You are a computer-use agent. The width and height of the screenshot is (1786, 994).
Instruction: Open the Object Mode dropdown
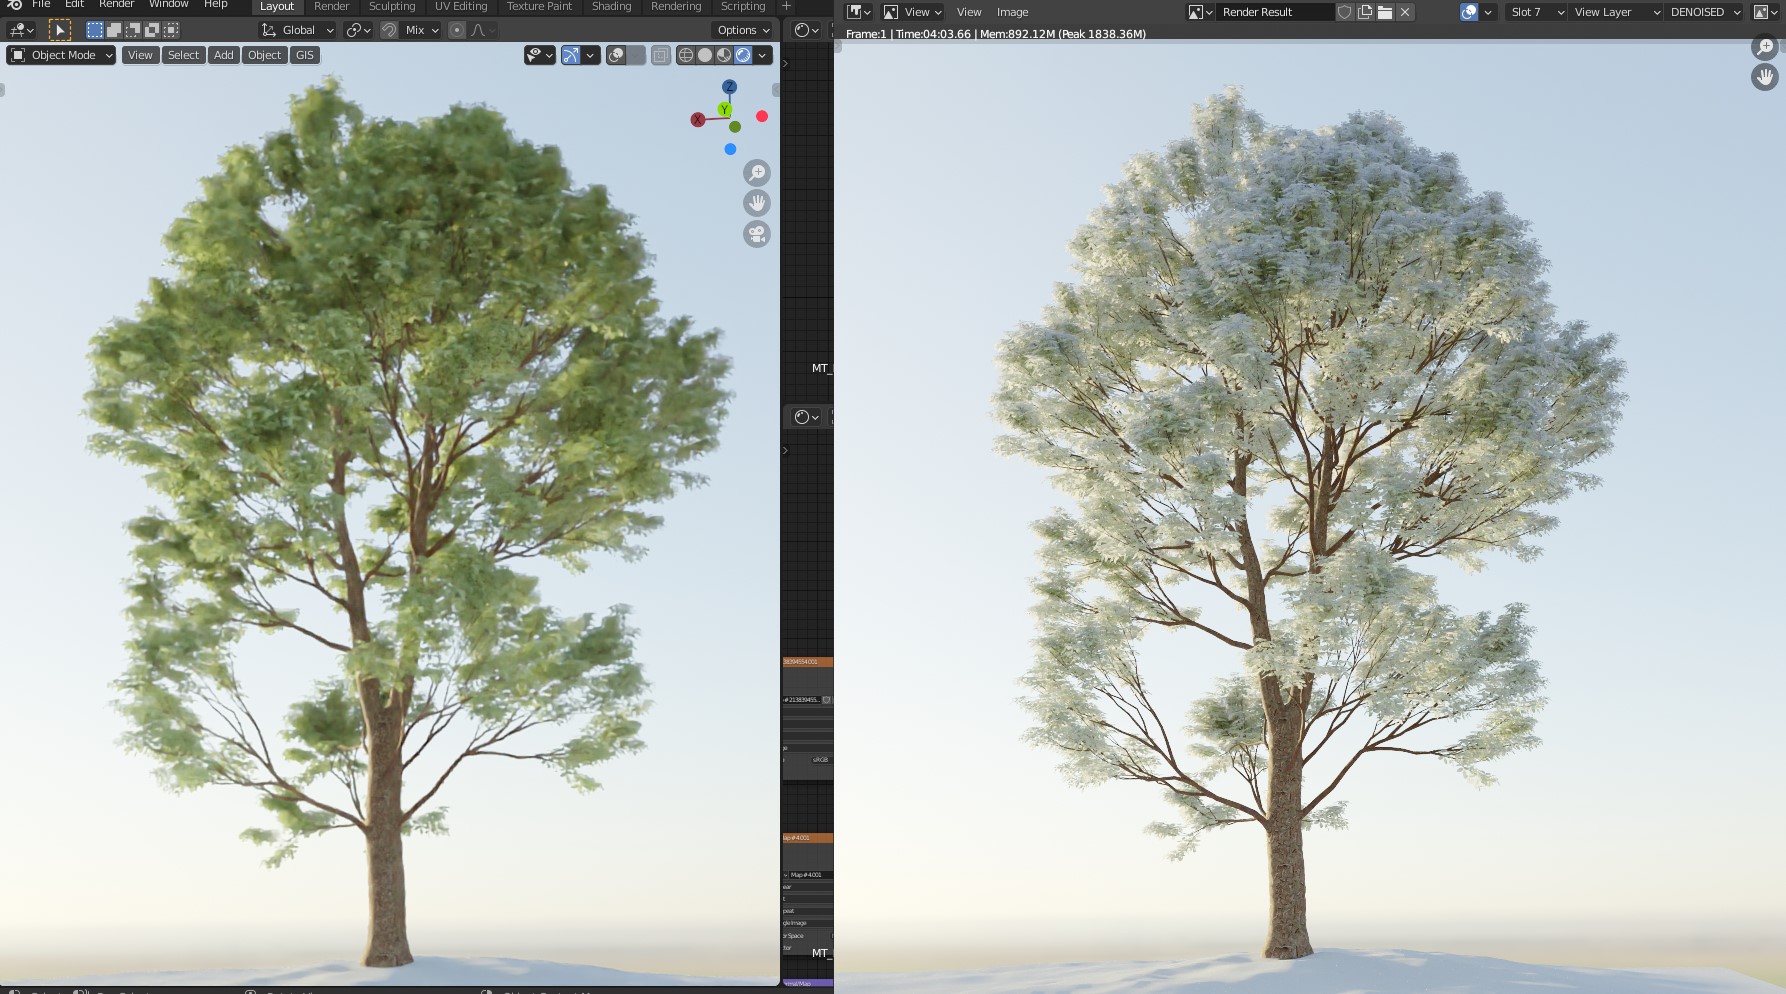pos(61,55)
